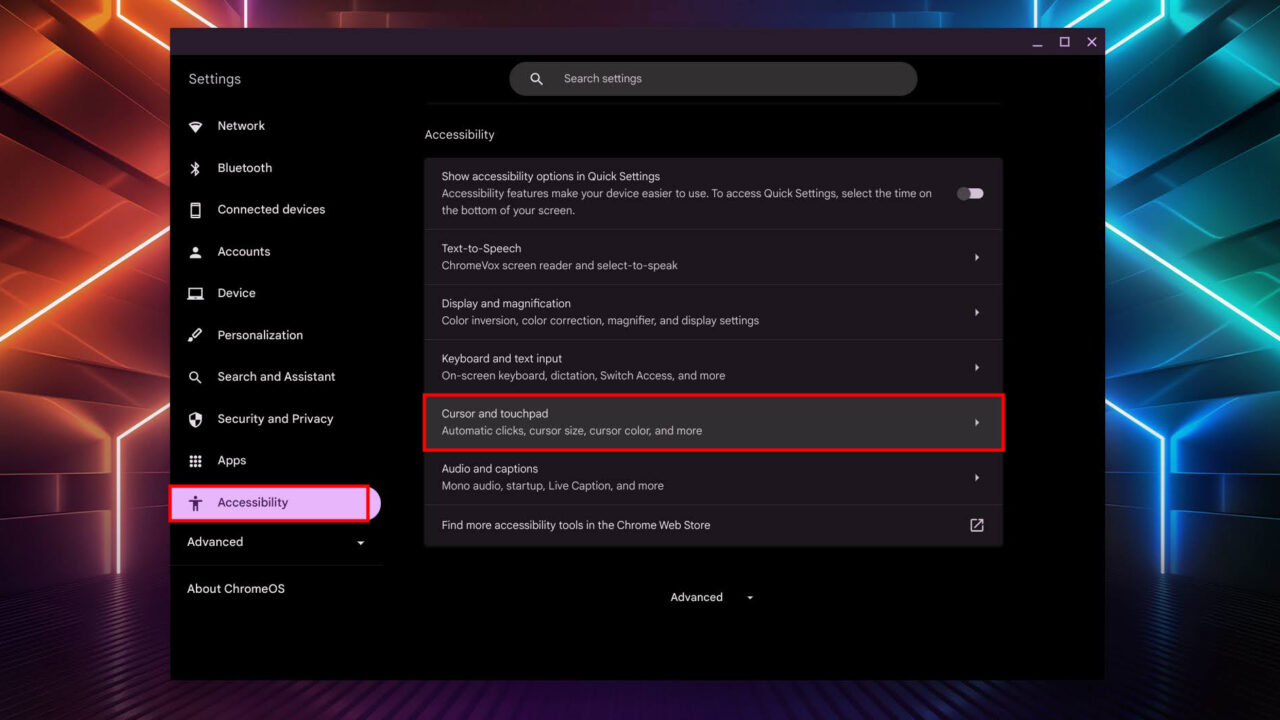Select the Accounts person icon
The image size is (1280, 720).
click(x=196, y=252)
